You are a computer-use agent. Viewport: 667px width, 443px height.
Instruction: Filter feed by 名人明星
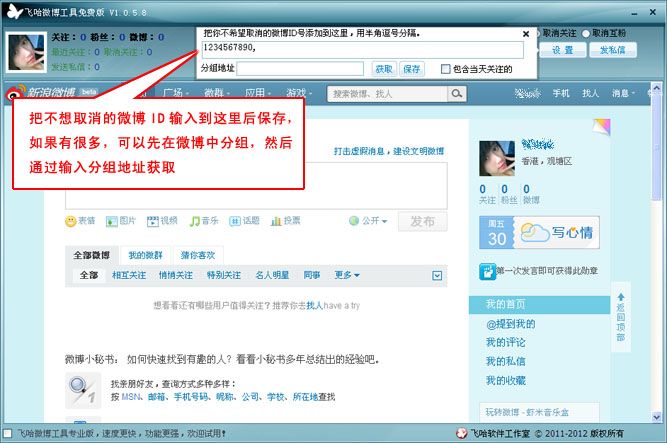[x=272, y=275]
